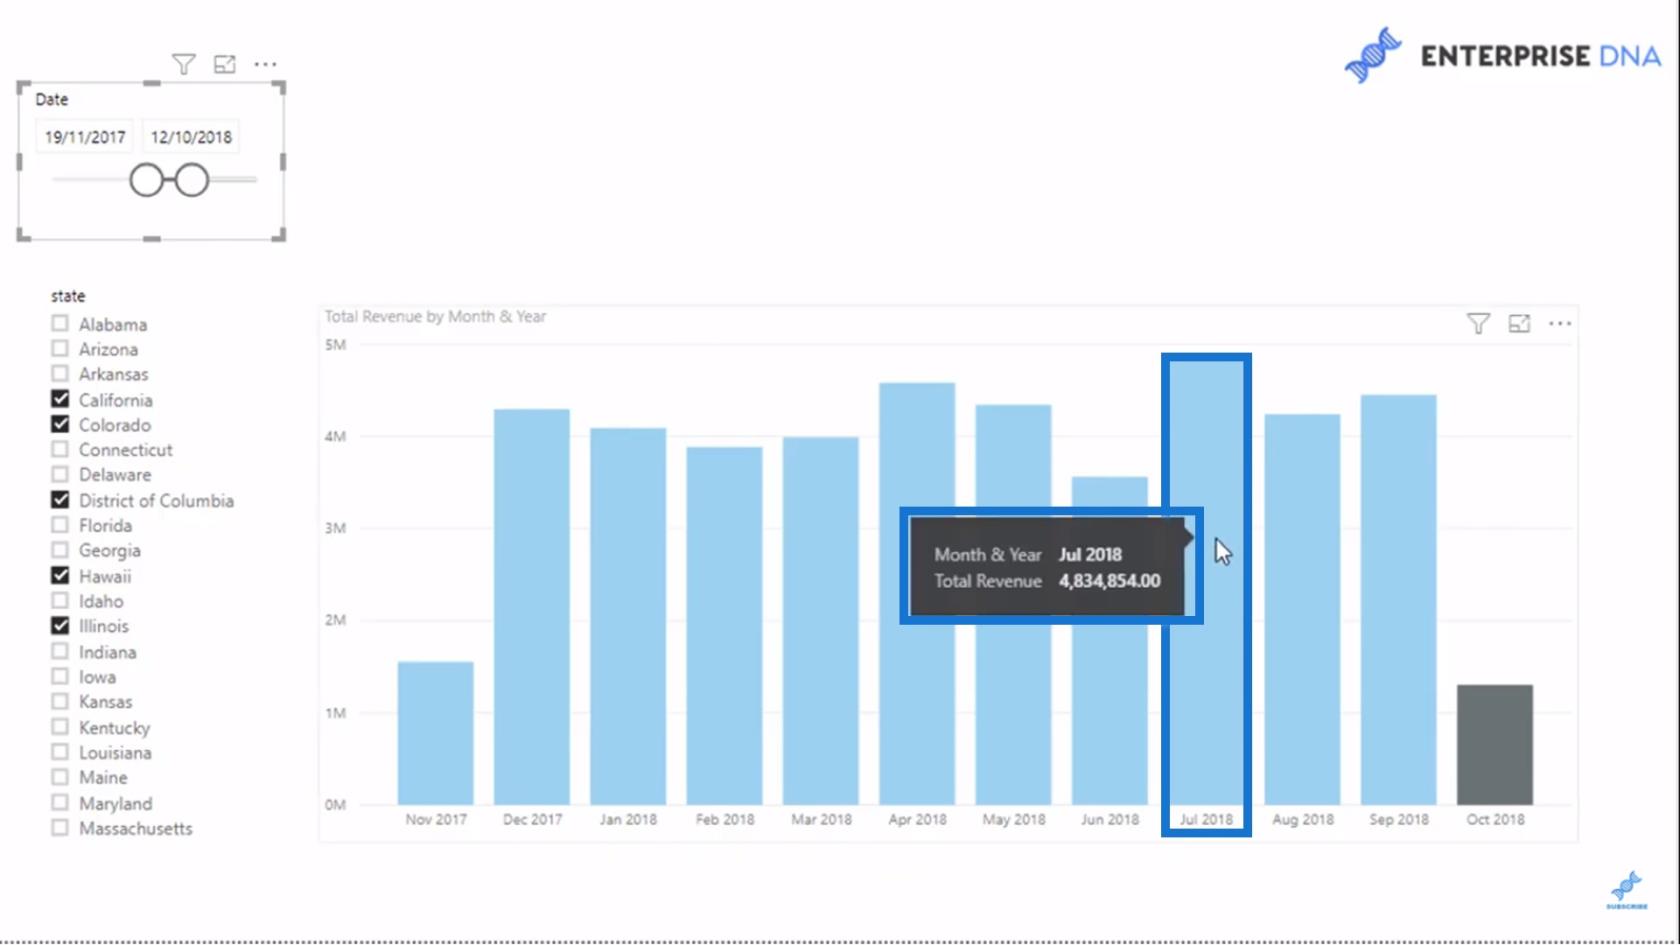Click the Oct 2018 axis label
The width and height of the screenshot is (1680, 945).
1495,819
